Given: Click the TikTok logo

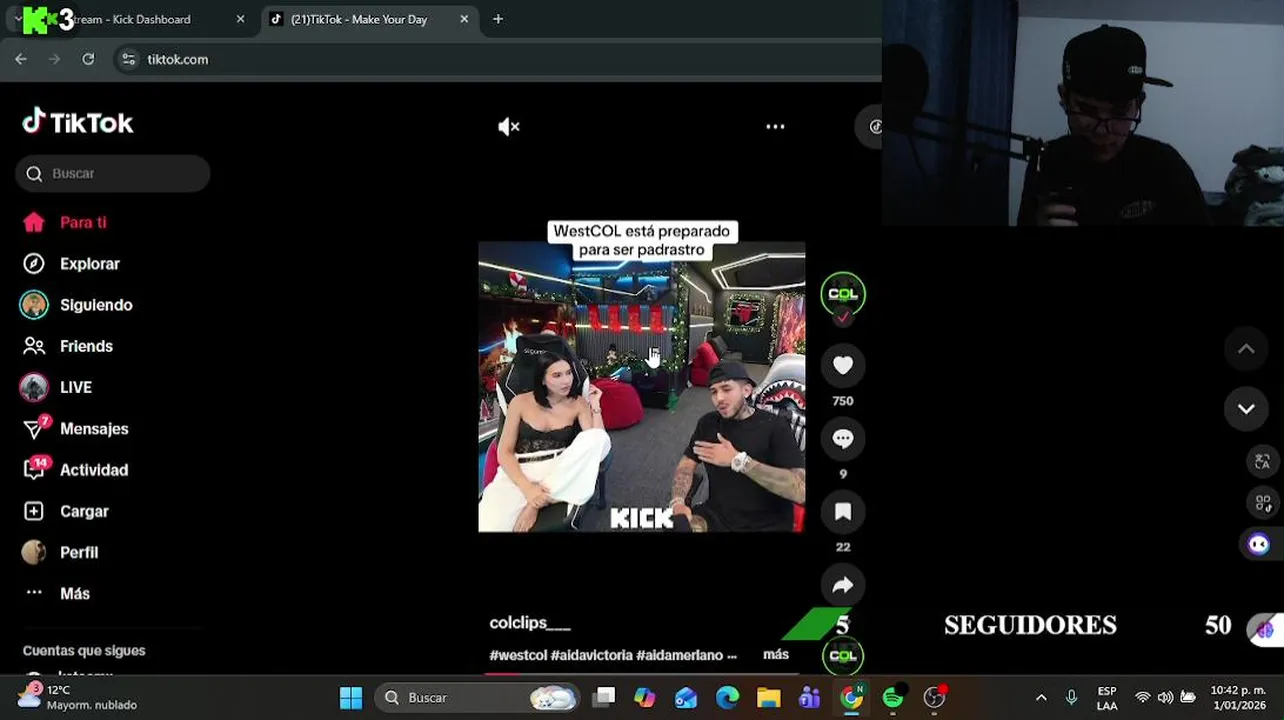Looking at the screenshot, I should point(78,122).
